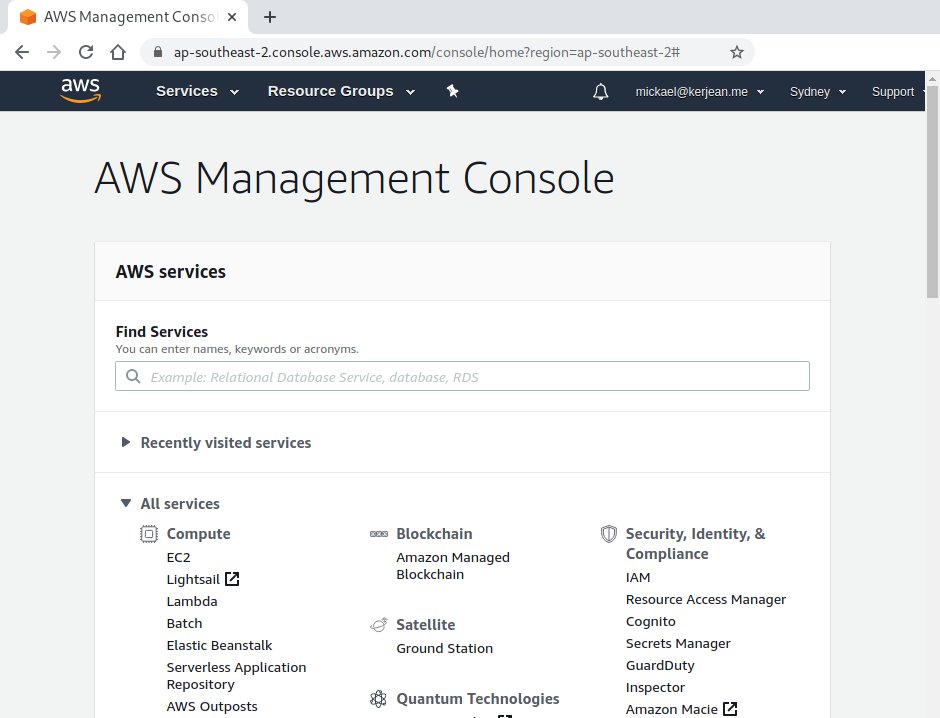
Task: Go back to the previous page
Action: [x=22, y=52]
